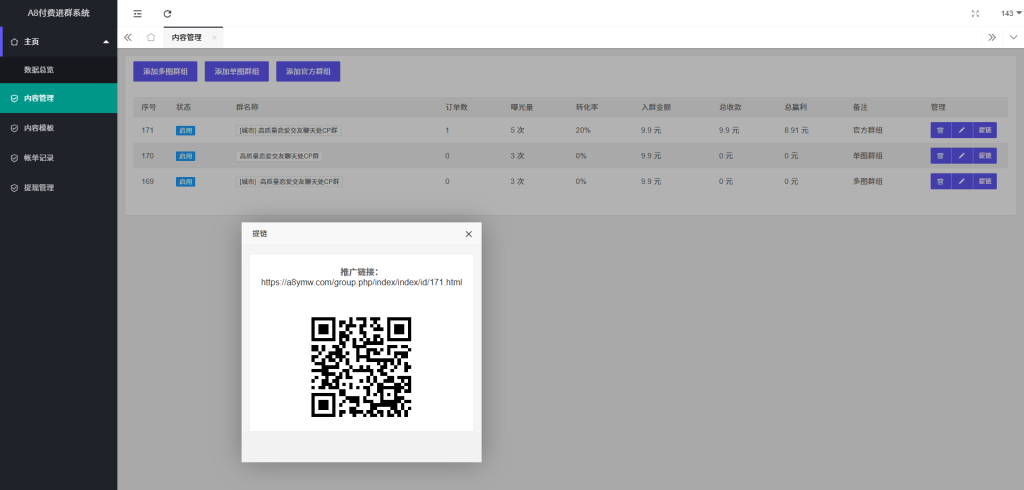The height and width of the screenshot is (490, 1024).
Task: Click the 多图群组 remark cell
Action: pyautogui.click(x=868, y=182)
